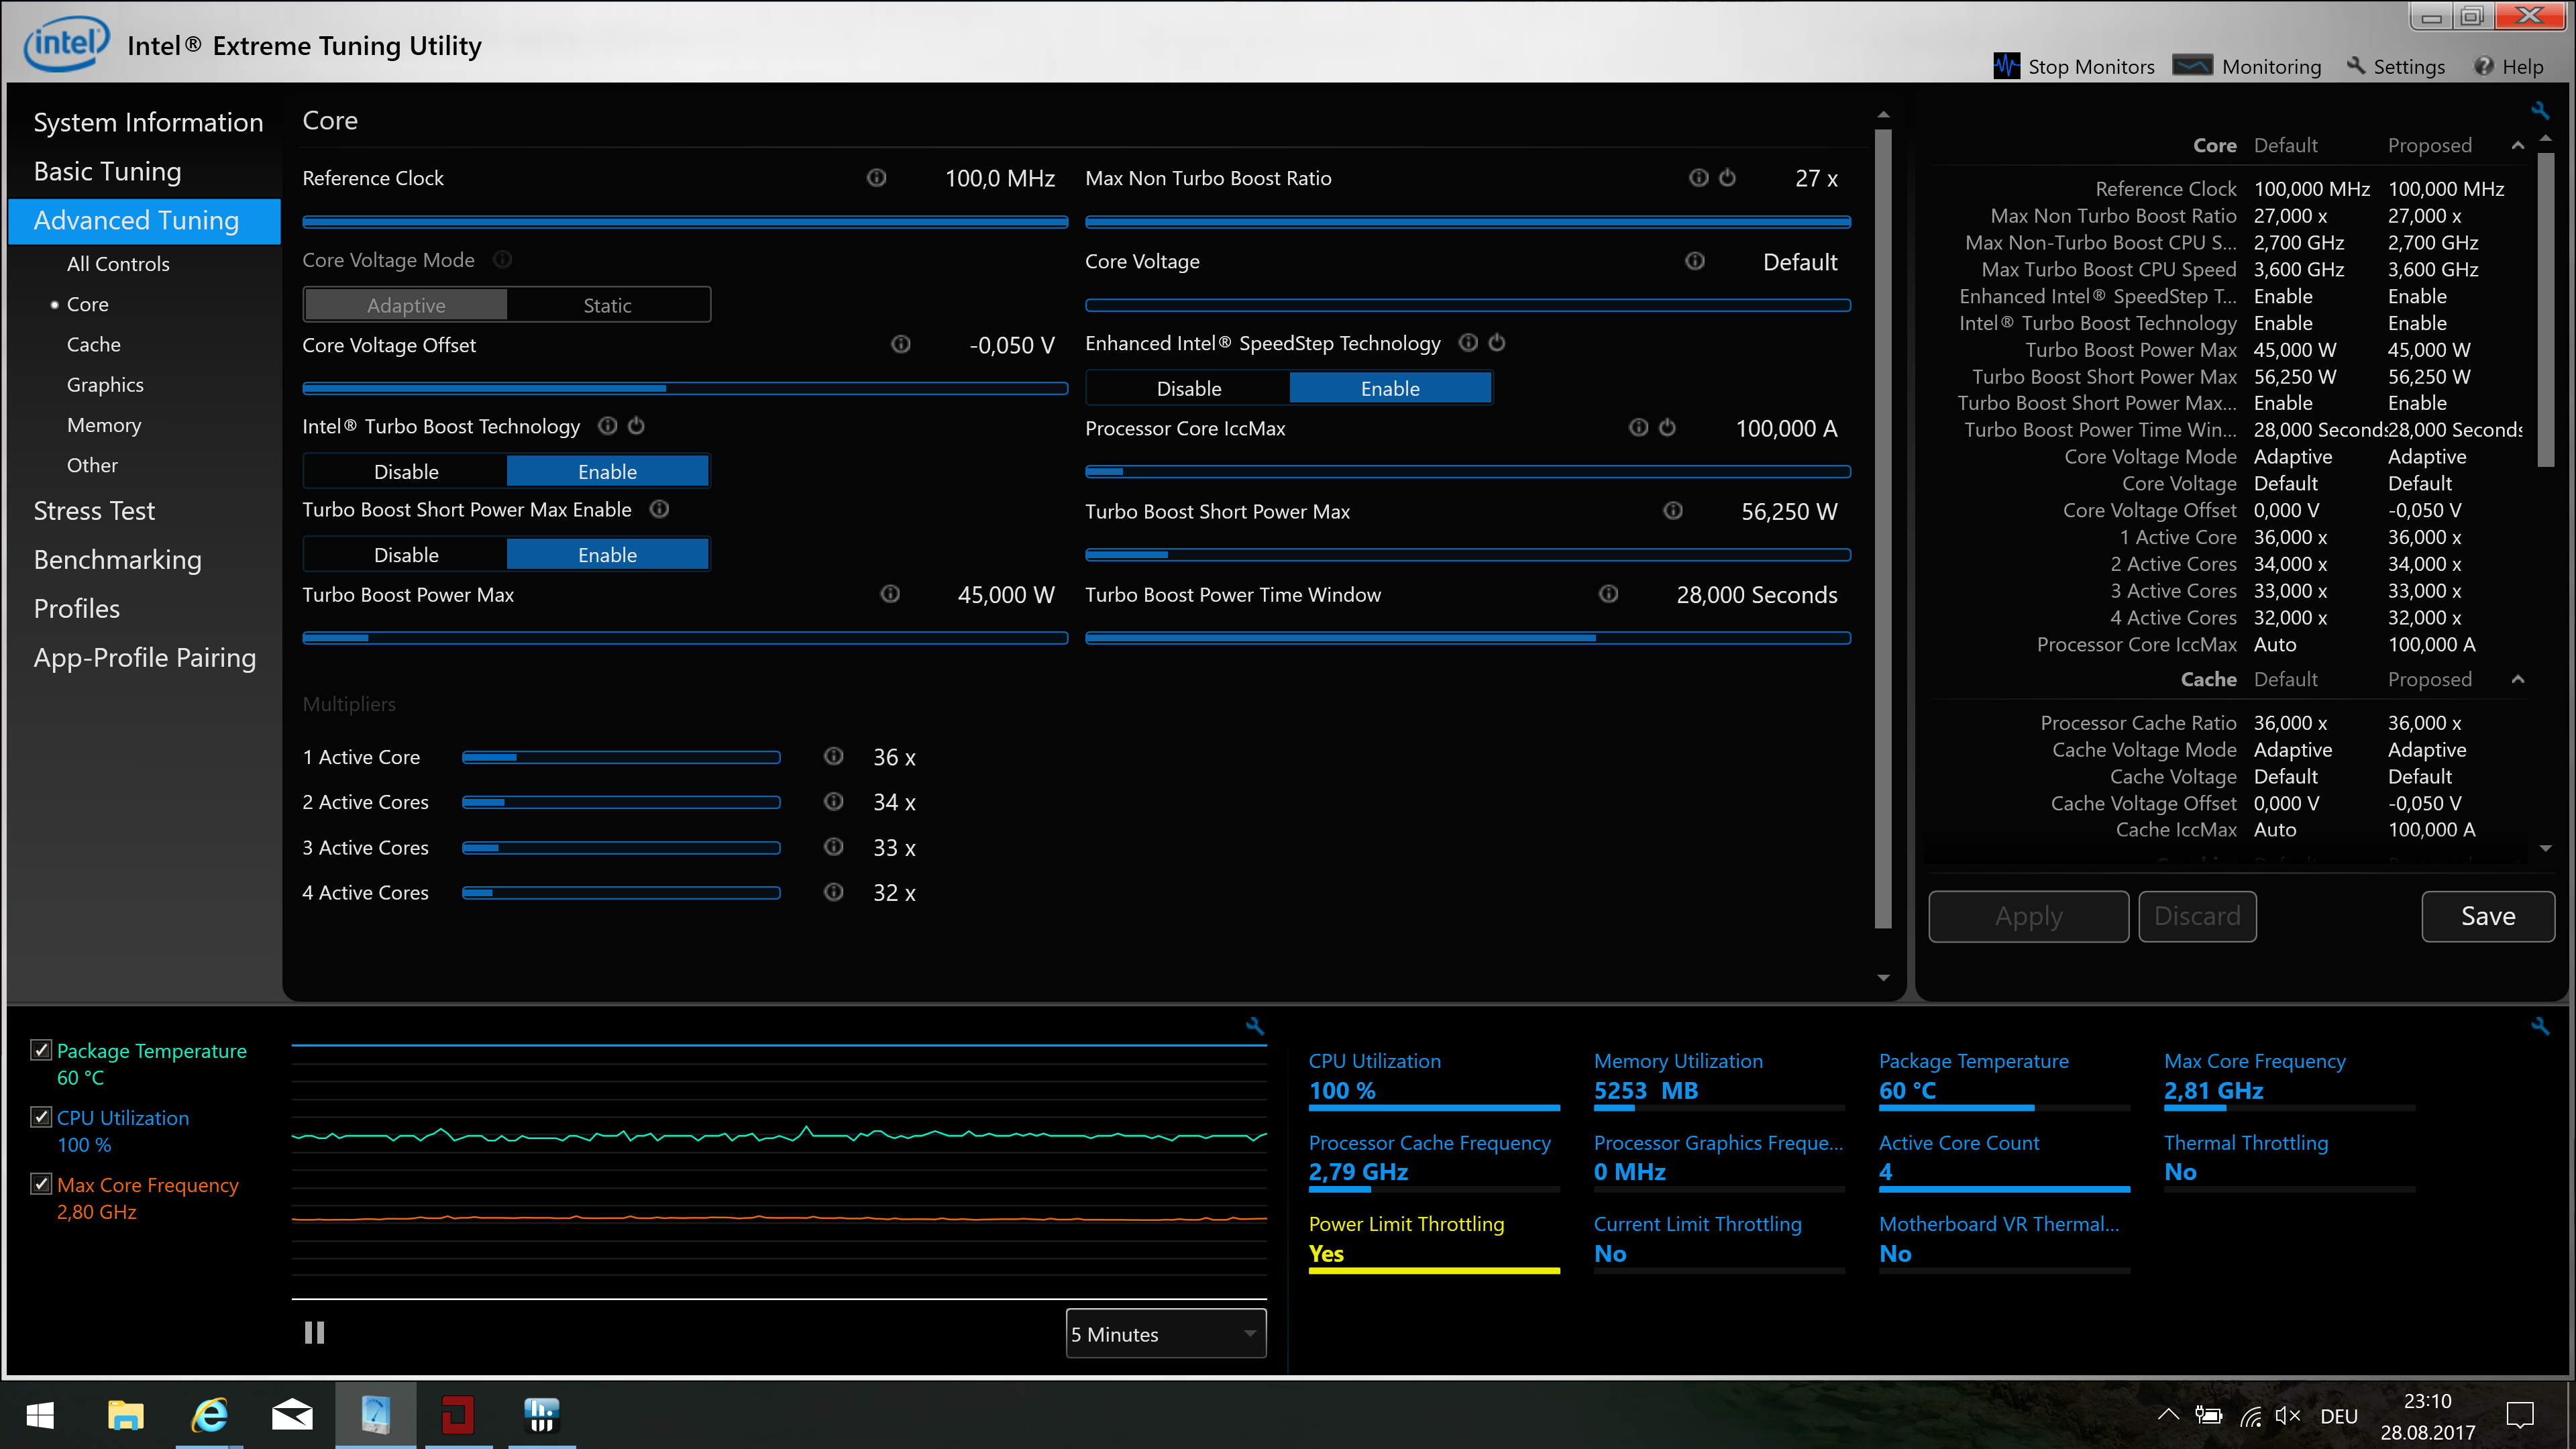Collapse the Core section in proposed settings panel
Viewport: 2576px width, 1449px height.
2517,146
